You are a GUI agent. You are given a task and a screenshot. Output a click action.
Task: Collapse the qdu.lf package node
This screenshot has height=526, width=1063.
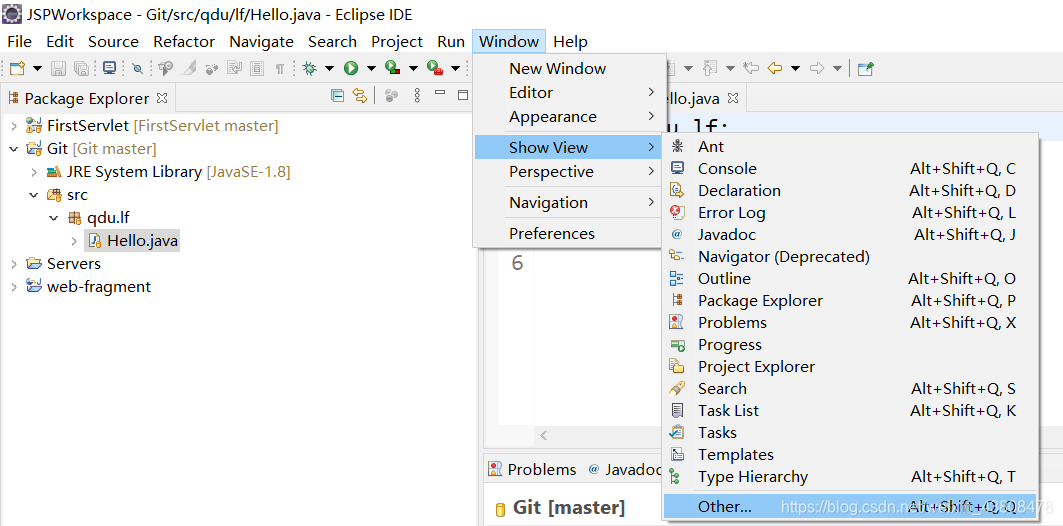pos(54,218)
